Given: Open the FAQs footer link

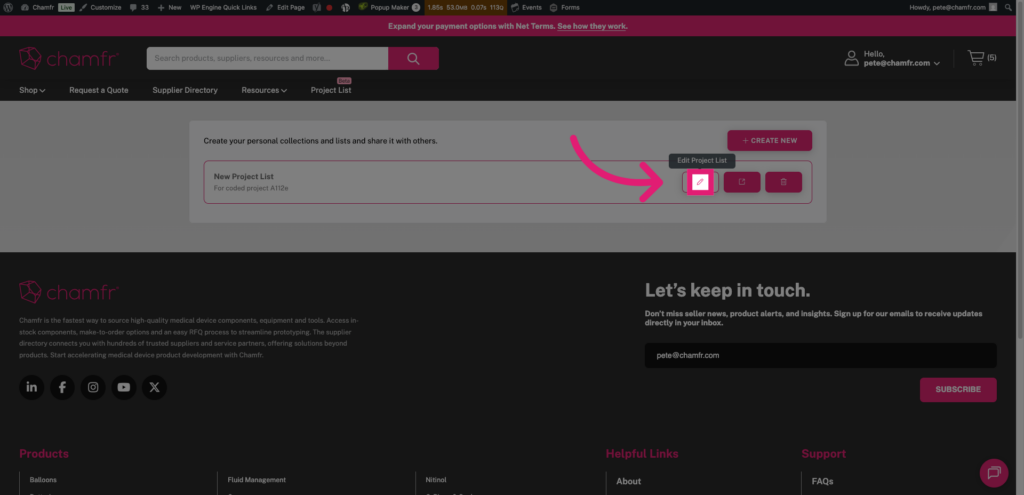Looking at the screenshot, I should click(822, 481).
